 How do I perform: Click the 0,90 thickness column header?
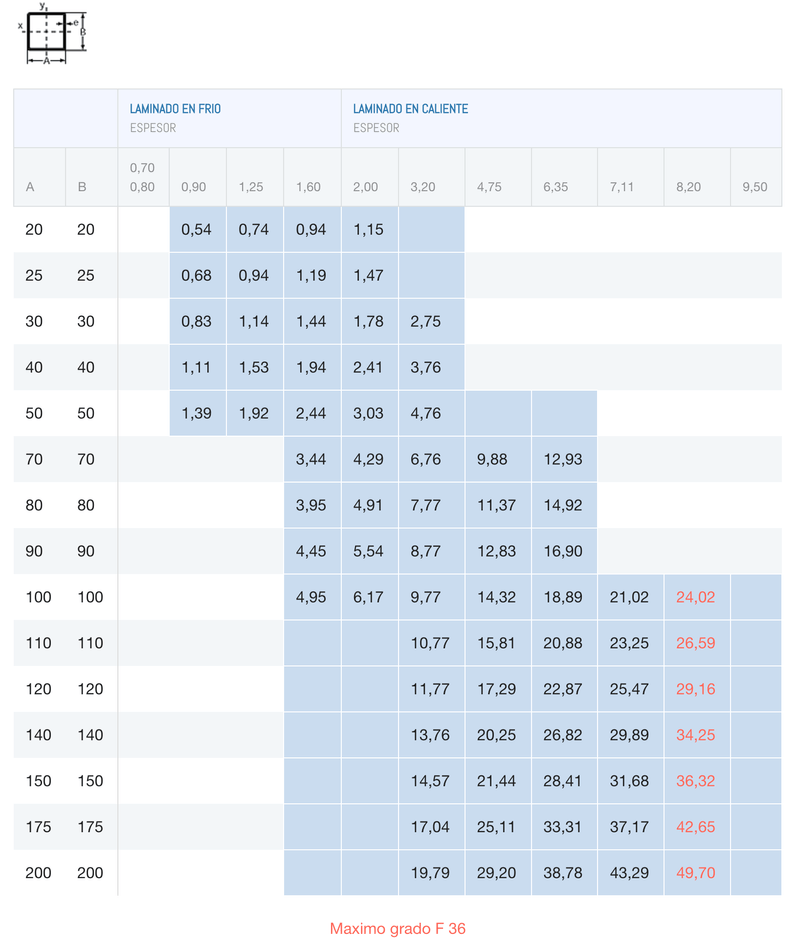click(194, 187)
